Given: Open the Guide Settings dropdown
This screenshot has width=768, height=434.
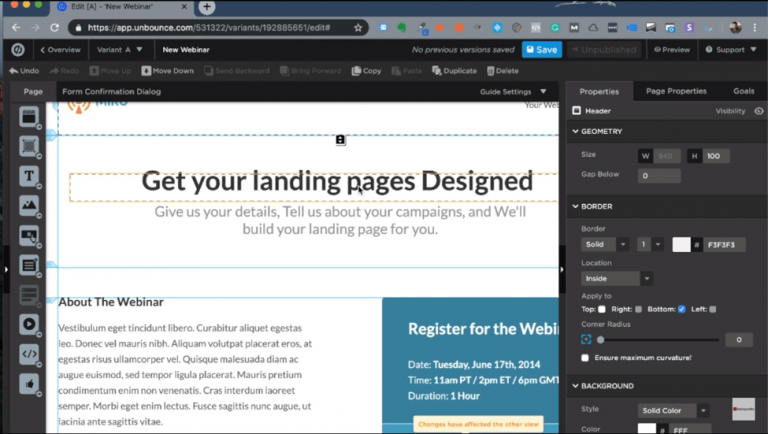Looking at the screenshot, I should pyautogui.click(x=513, y=92).
